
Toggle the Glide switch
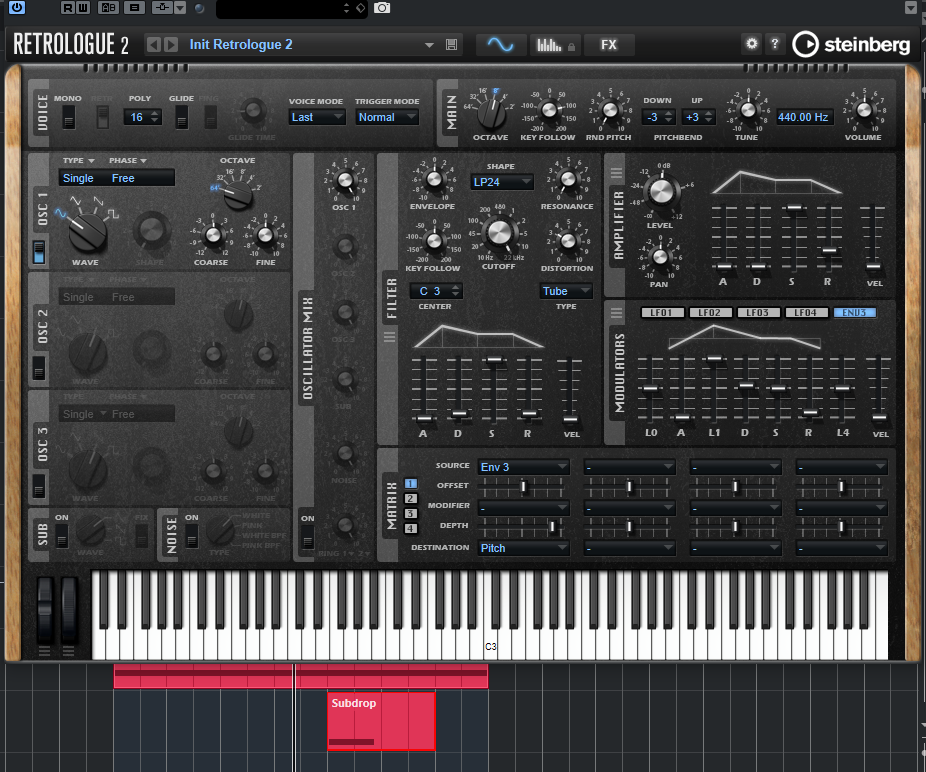(x=181, y=116)
